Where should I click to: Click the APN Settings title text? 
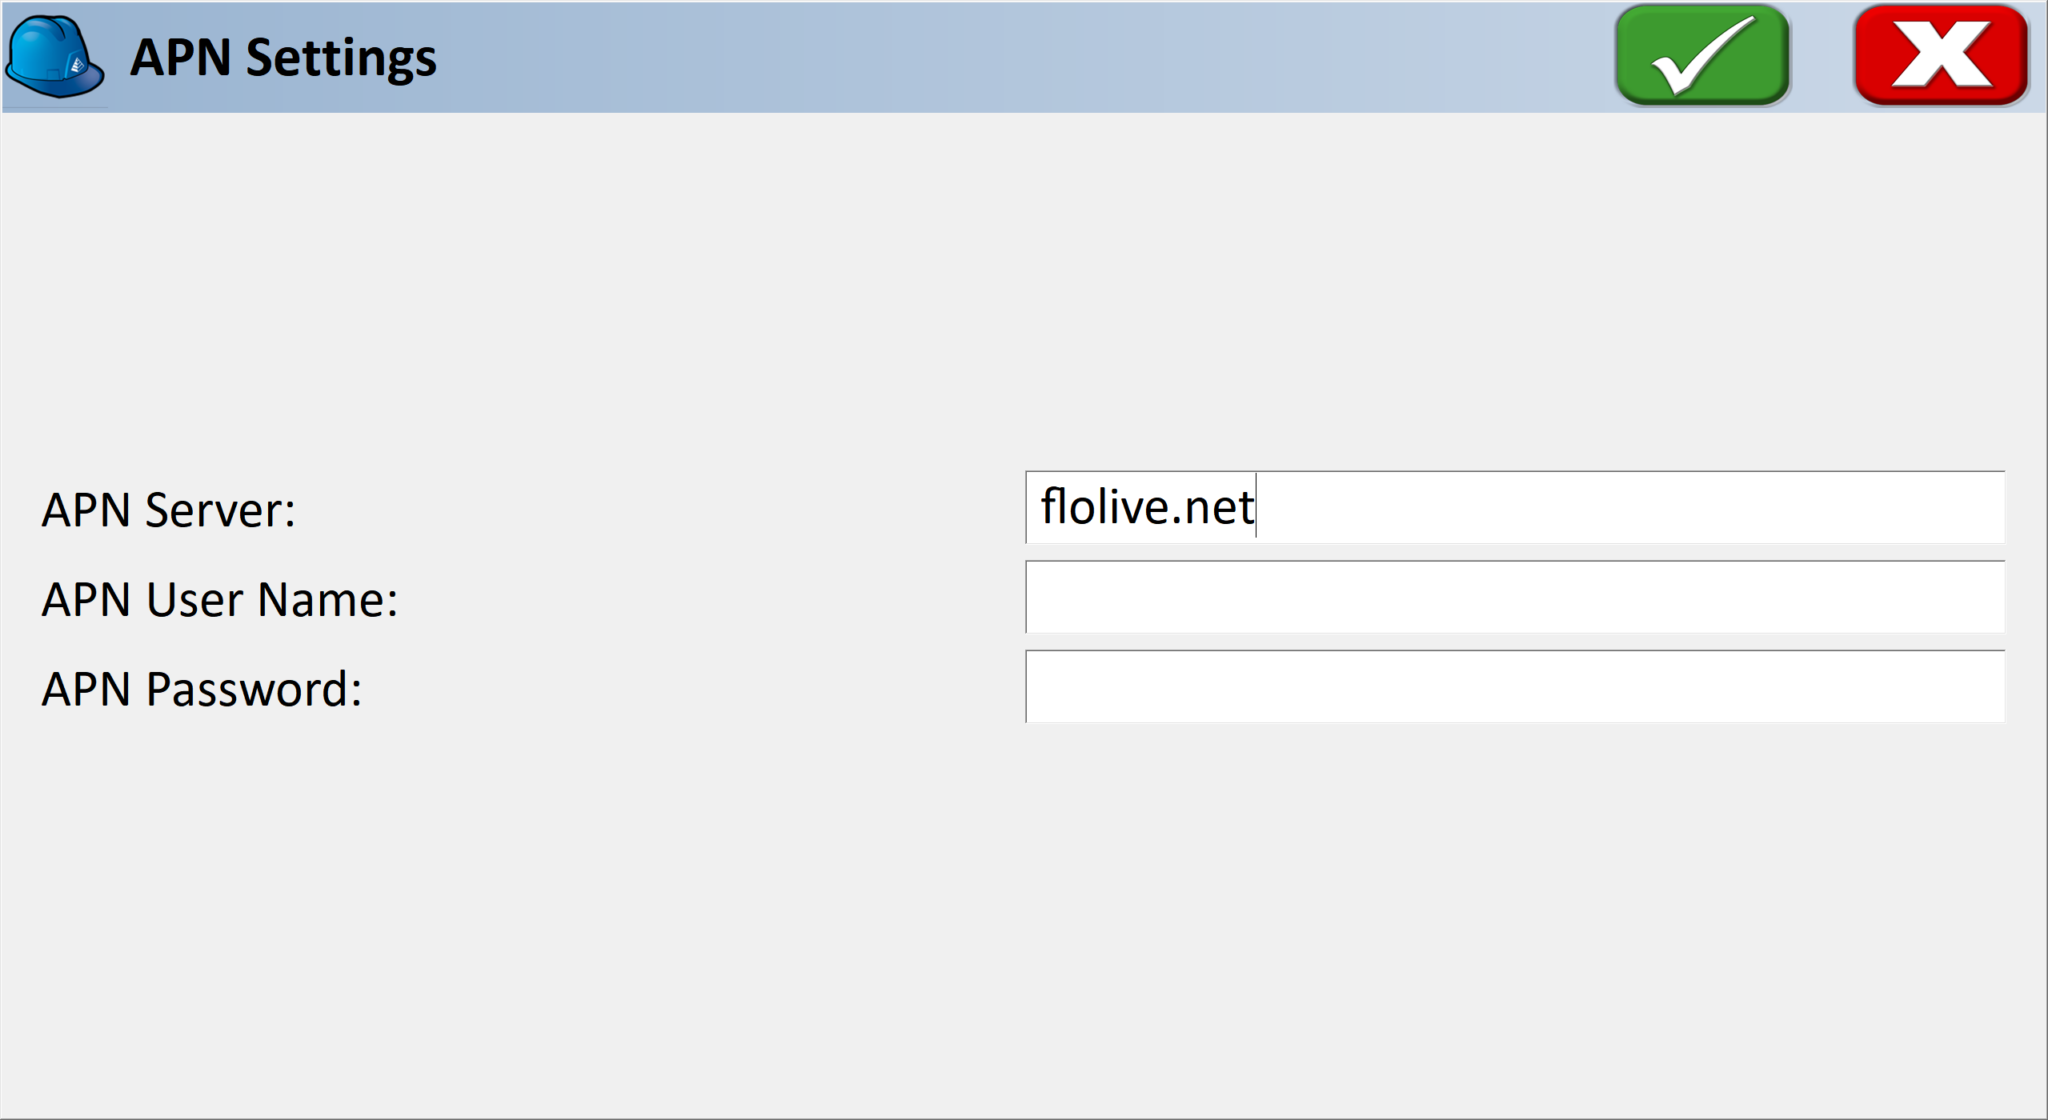tap(283, 57)
